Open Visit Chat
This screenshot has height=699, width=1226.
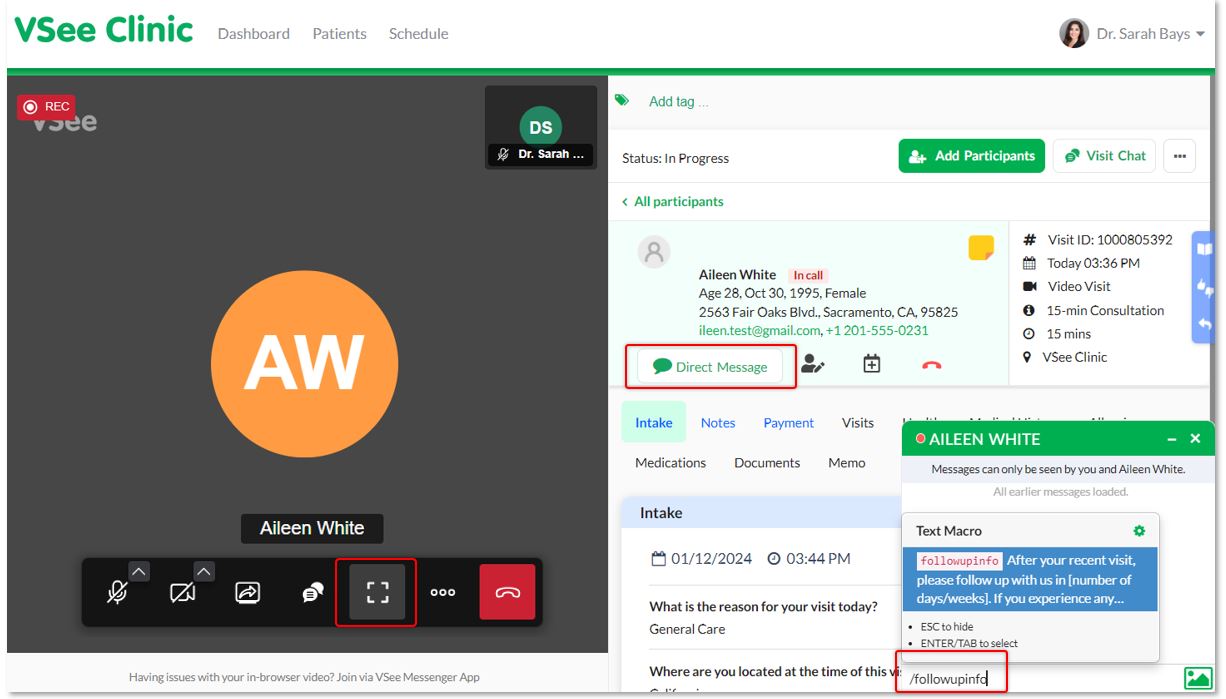(1104, 156)
